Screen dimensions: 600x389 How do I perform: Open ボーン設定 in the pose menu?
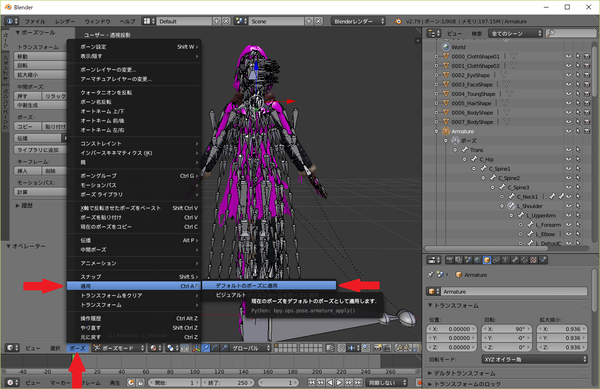pos(134,47)
